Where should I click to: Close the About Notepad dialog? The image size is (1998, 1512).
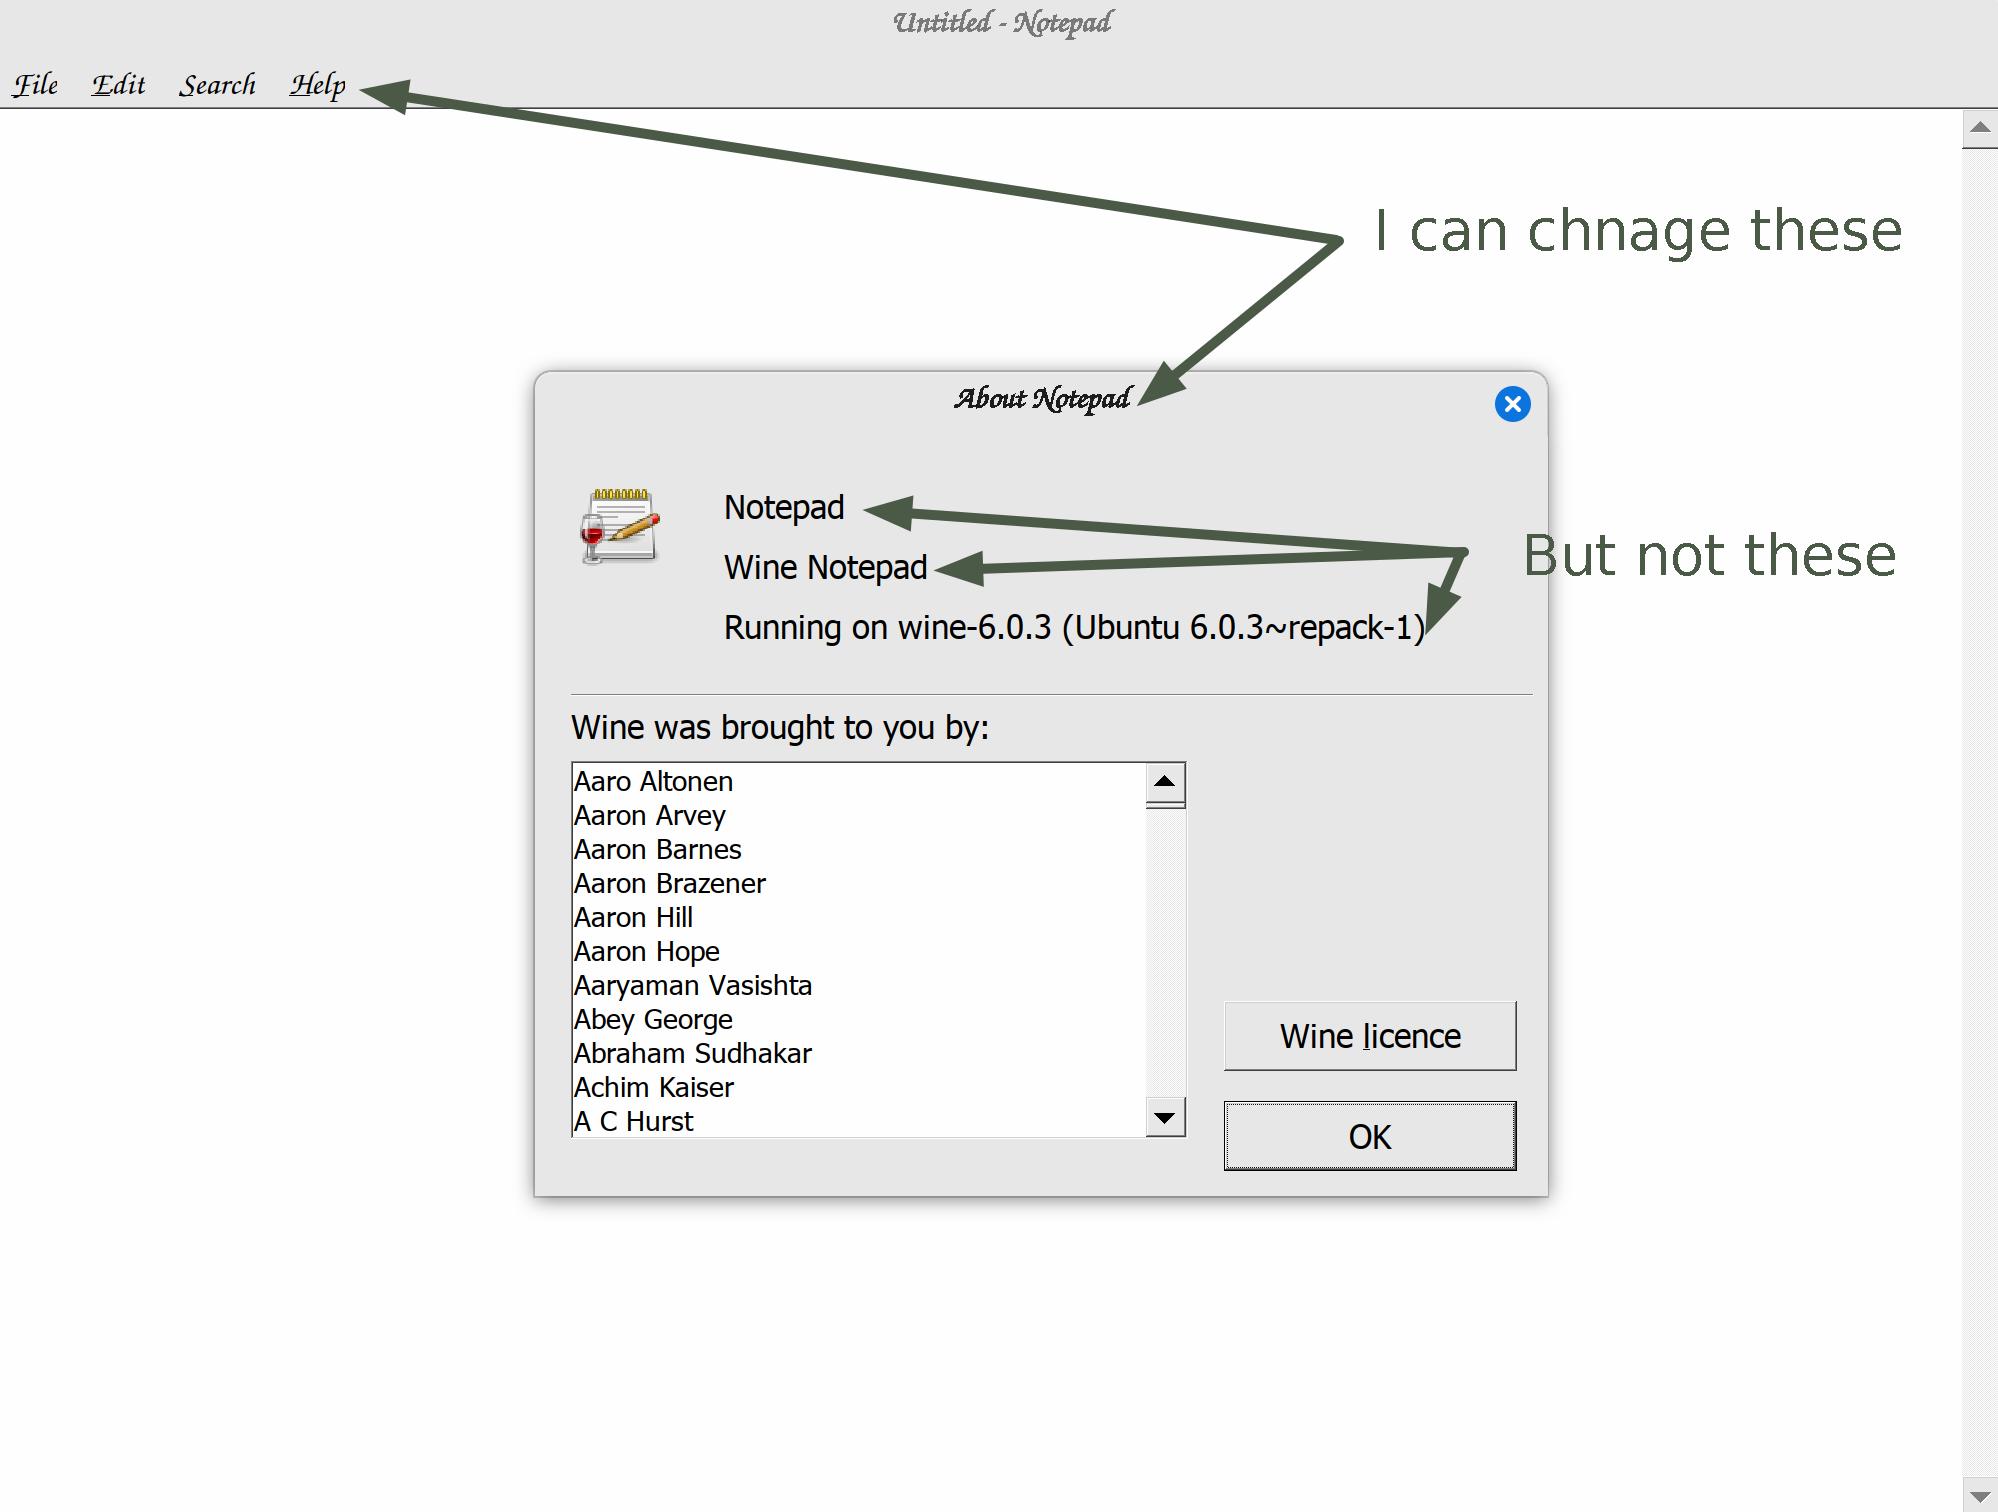coord(1512,404)
